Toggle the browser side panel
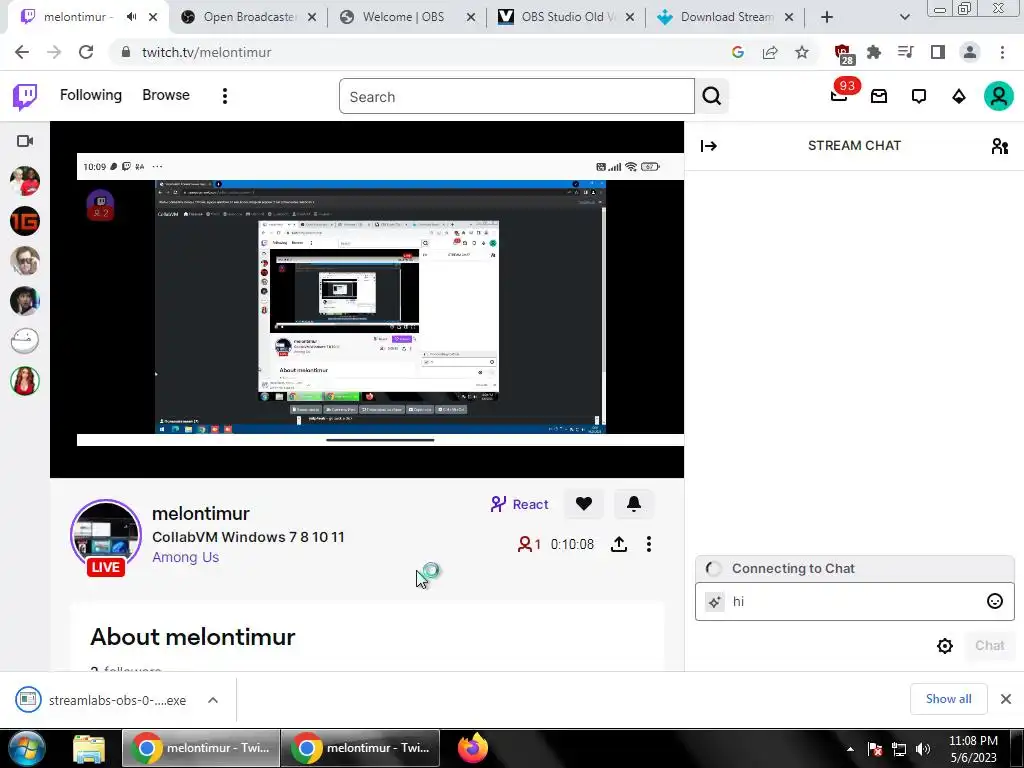 tap(938, 52)
